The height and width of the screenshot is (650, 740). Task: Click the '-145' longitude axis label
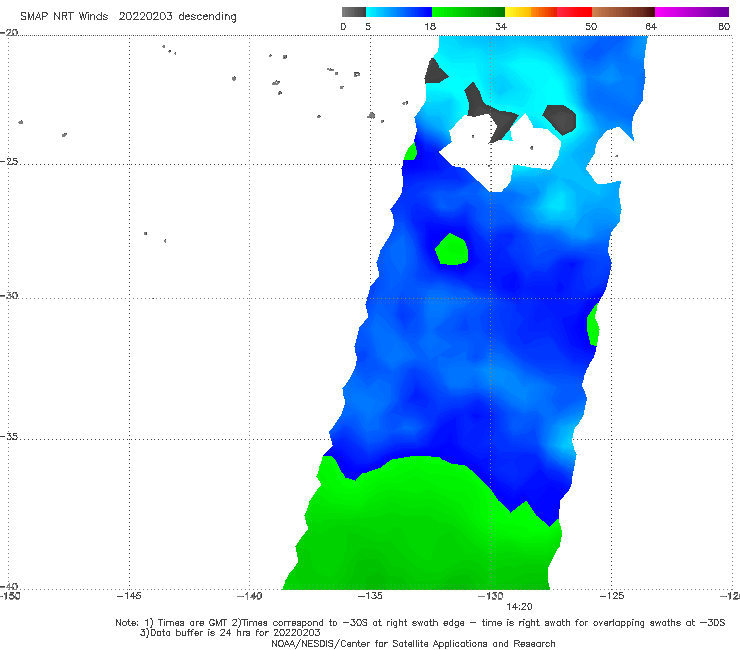[x=129, y=596]
